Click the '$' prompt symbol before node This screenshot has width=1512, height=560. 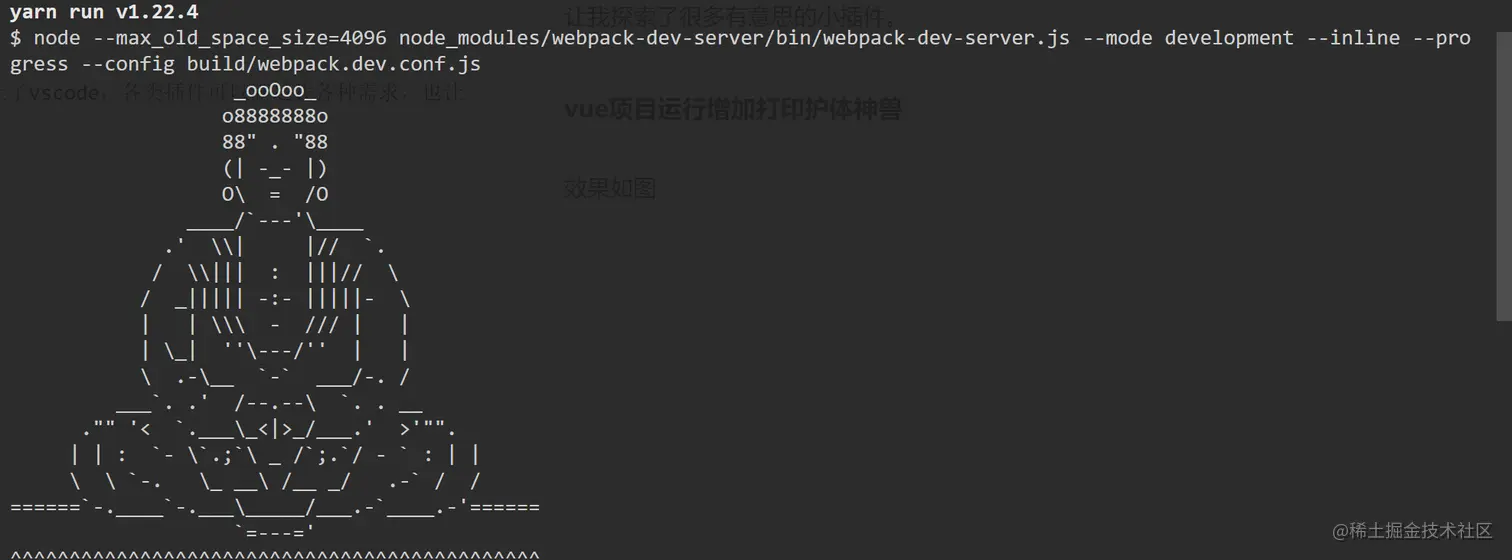coord(16,39)
